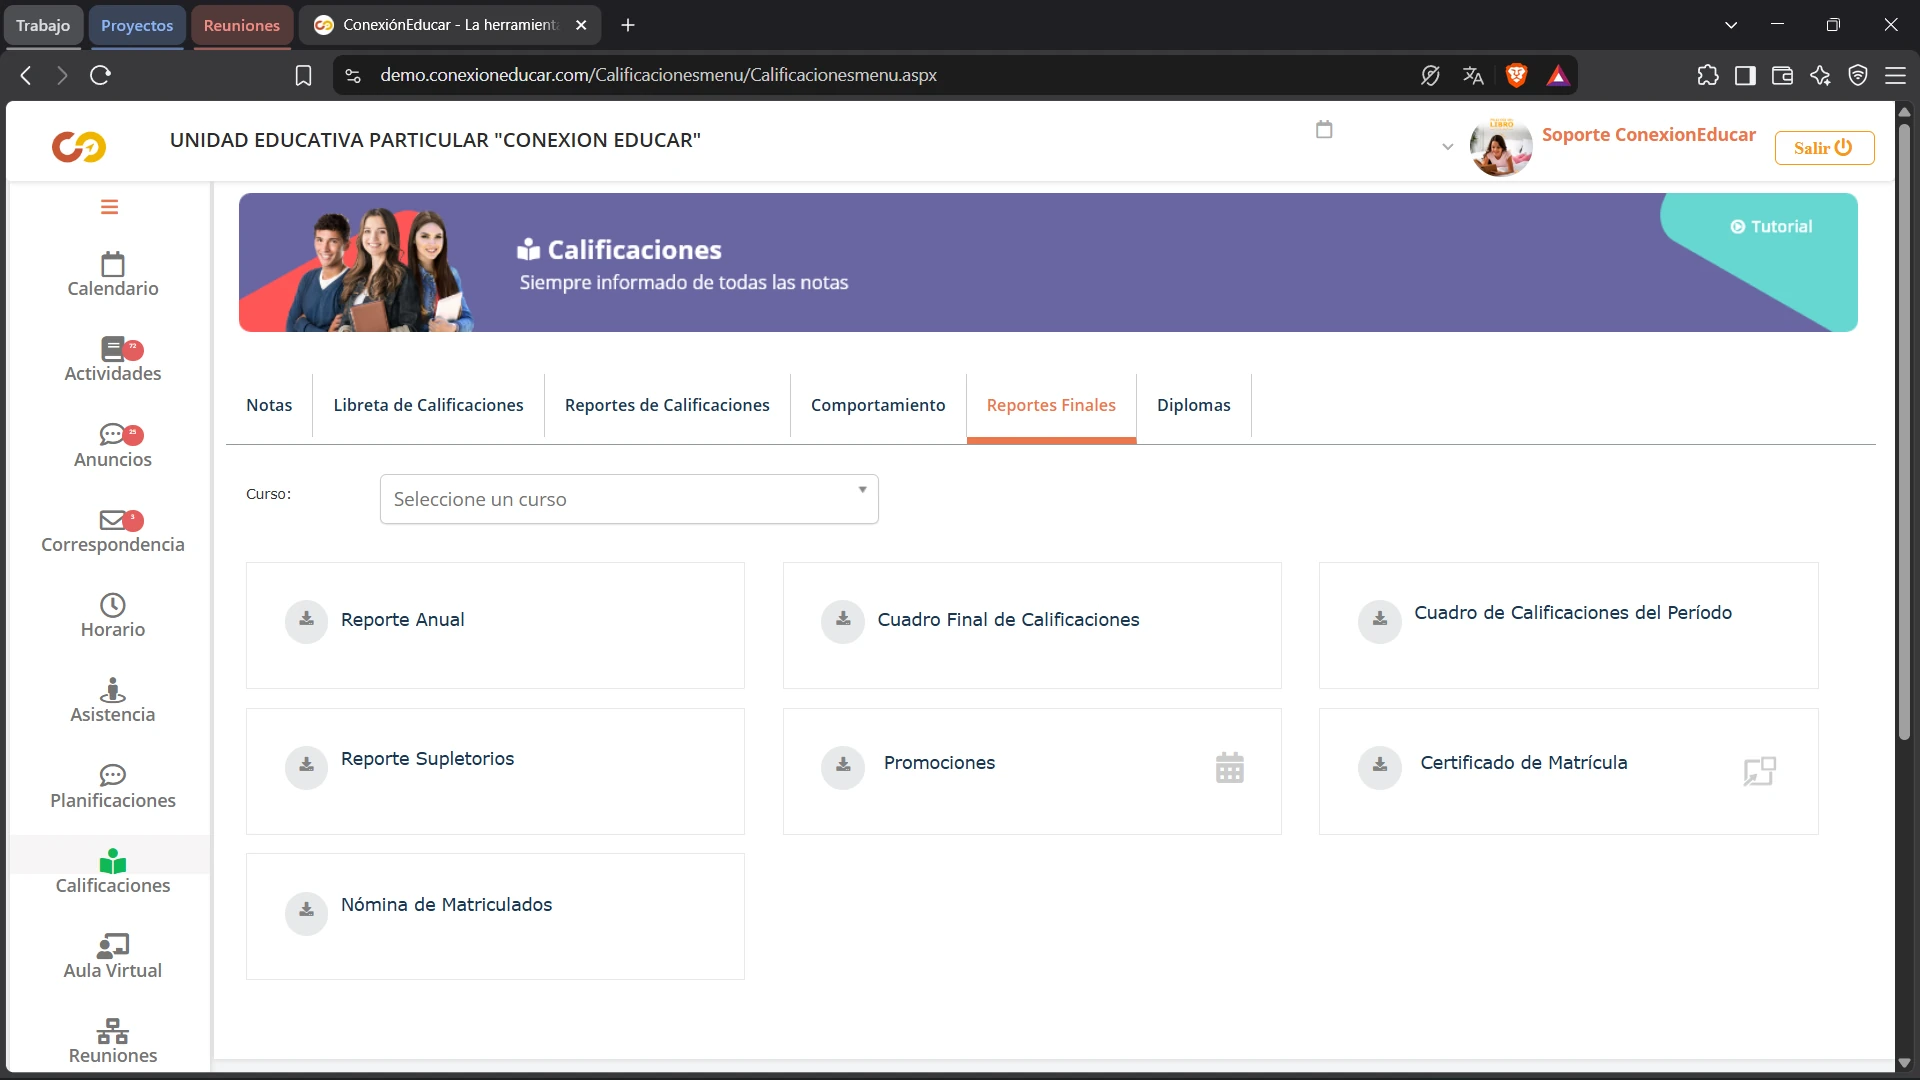Viewport: 1920px width, 1080px height.
Task: Toggle the browser sidebar panel icon
Action: (x=1745, y=75)
